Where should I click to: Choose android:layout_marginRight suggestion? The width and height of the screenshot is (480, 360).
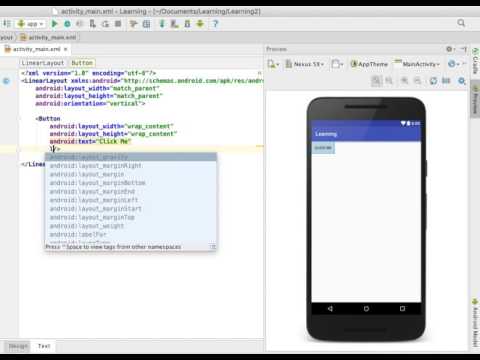pyautogui.click(x=131, y=166)
